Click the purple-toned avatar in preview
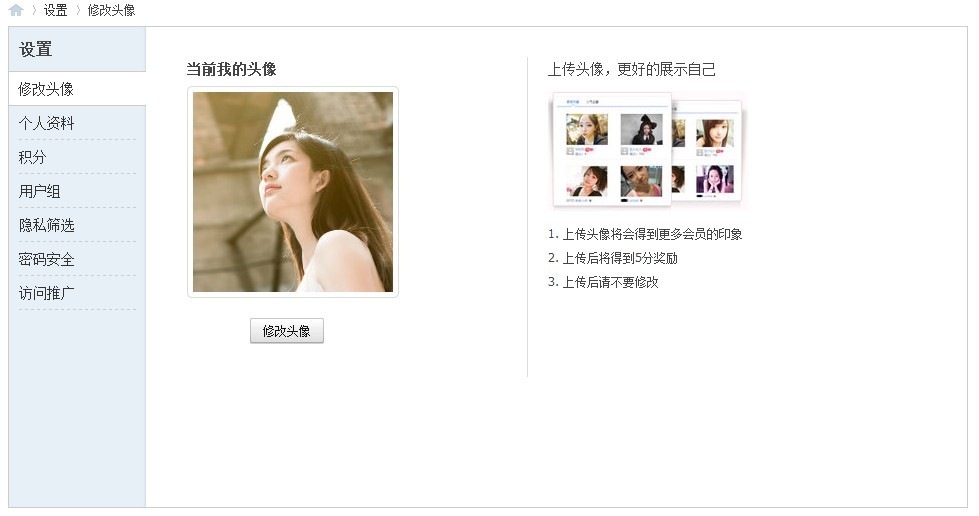 [x=715, y=179]
